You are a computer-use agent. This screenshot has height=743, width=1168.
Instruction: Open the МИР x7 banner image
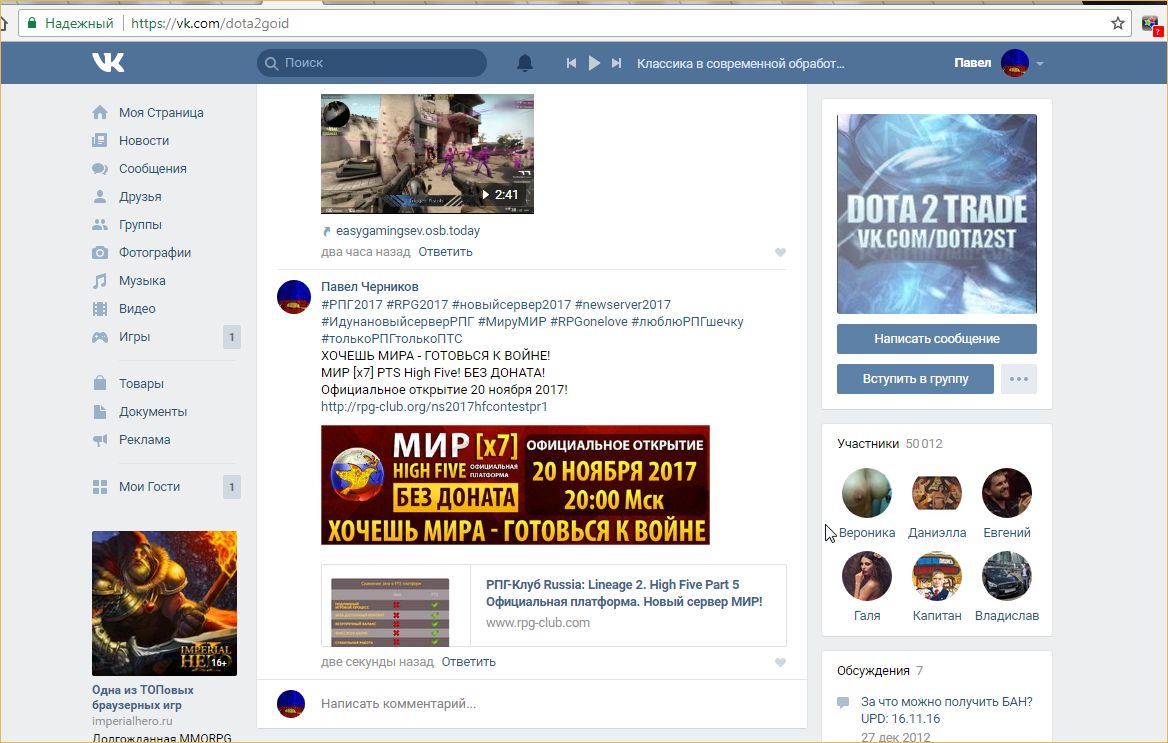(x=515, y=485)
